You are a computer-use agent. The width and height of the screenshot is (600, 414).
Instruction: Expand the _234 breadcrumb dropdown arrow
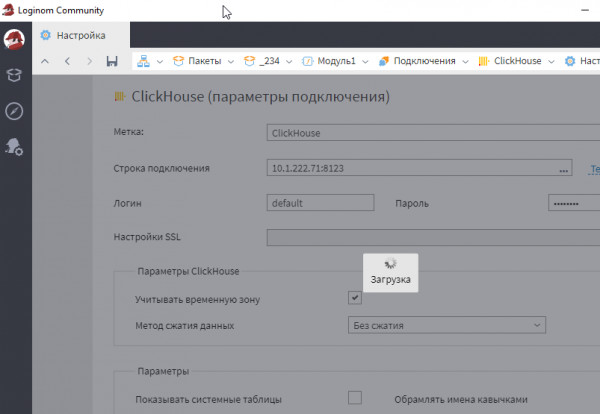(x=289, y=62)
